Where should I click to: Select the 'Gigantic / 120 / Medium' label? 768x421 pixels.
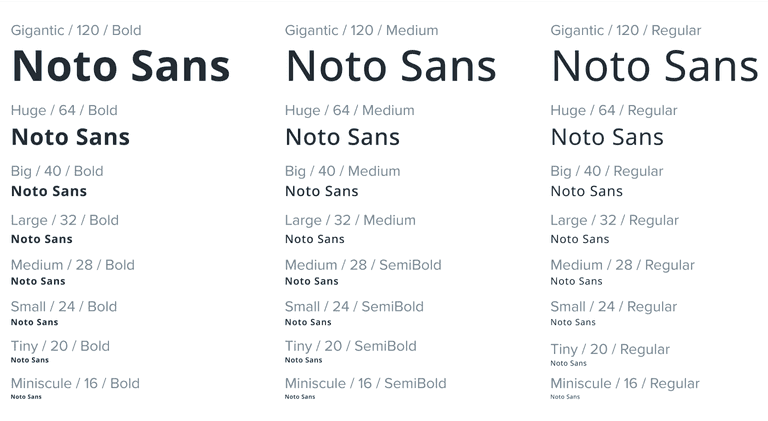pos(361,30)
